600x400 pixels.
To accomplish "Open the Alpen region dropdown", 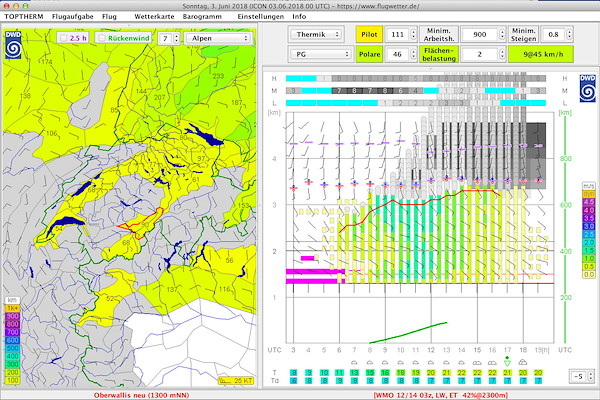I will coord(219,38).
